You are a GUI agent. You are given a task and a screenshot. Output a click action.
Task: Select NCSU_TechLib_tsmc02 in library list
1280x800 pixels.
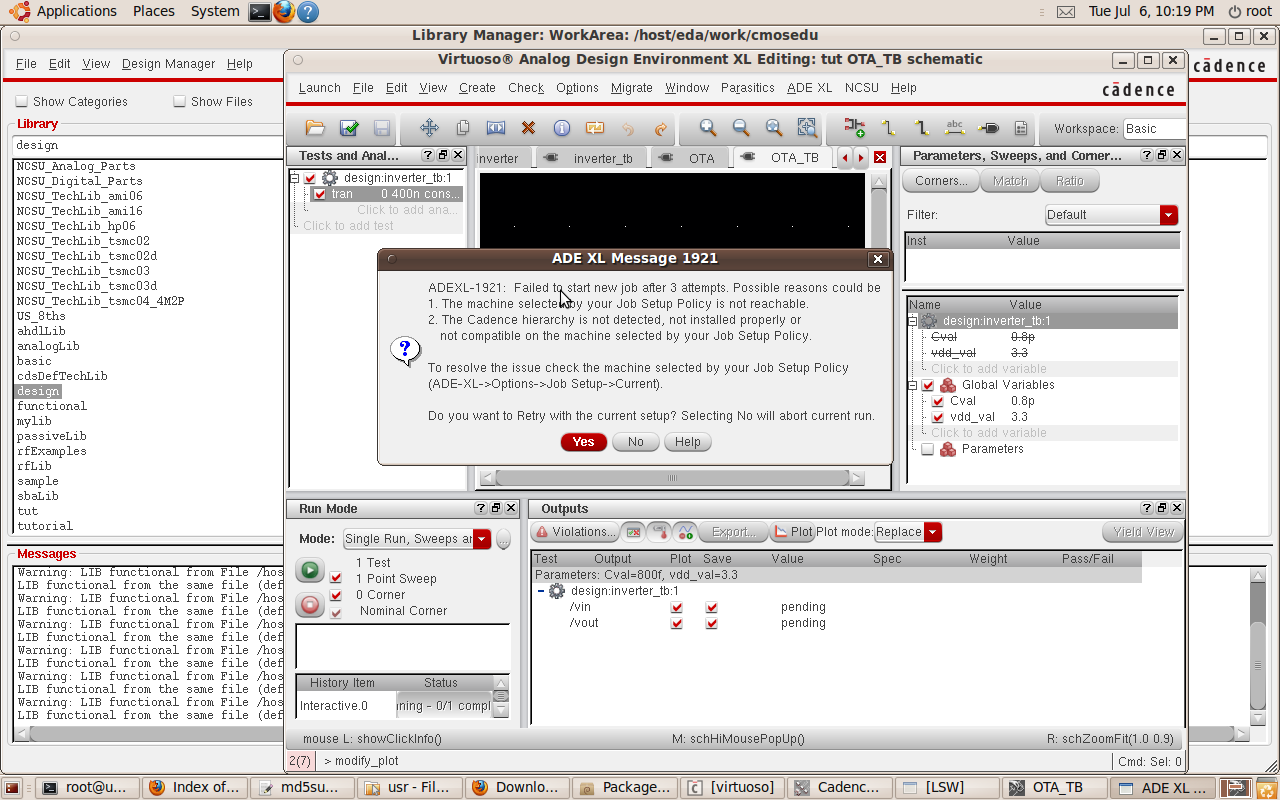83,241
